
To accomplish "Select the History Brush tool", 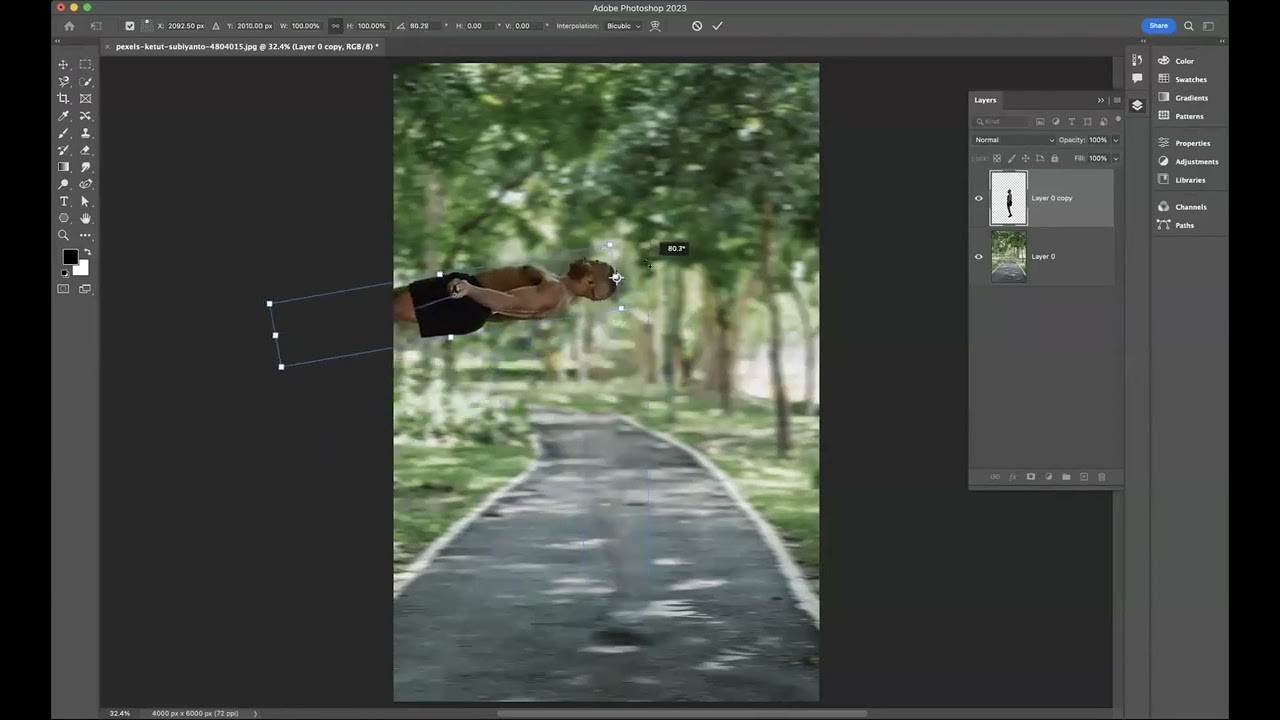I will (64, 150).
